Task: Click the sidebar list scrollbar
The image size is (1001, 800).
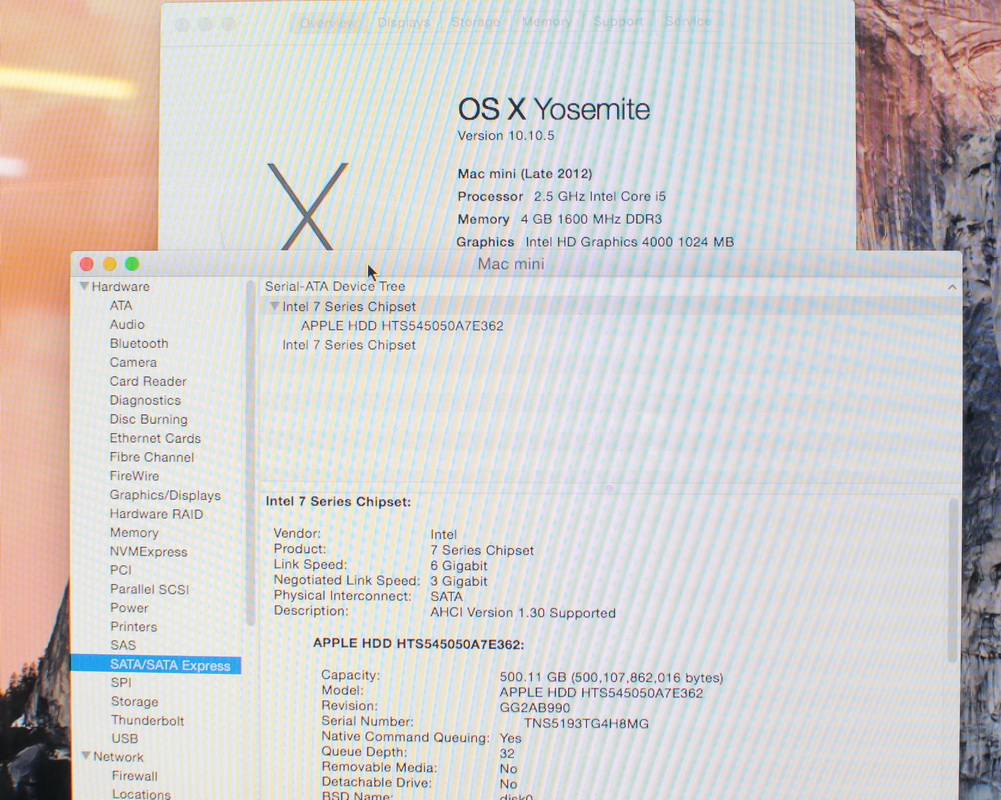Action: tap(250, 453)
